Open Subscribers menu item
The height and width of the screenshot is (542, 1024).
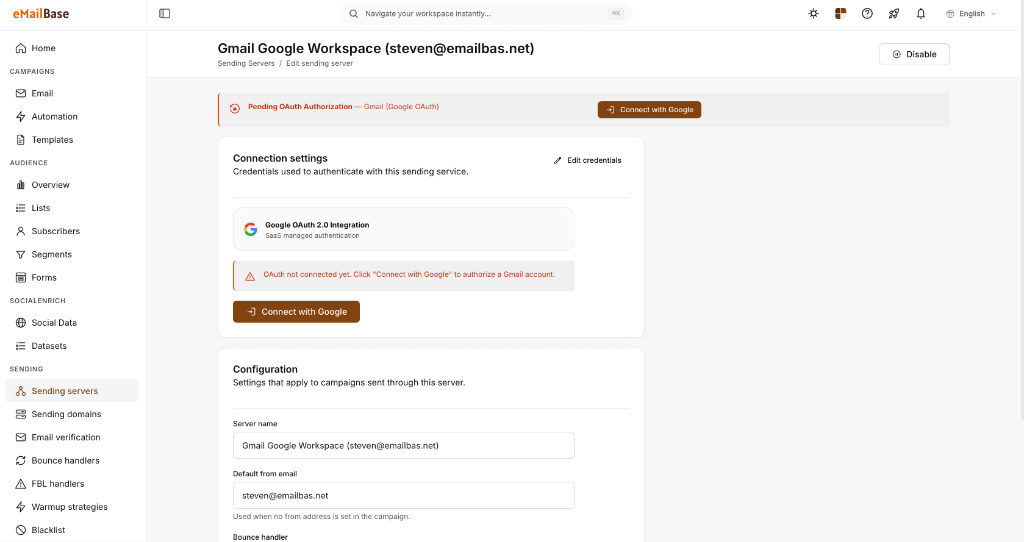pyautogui.click(x=72, y=231)
